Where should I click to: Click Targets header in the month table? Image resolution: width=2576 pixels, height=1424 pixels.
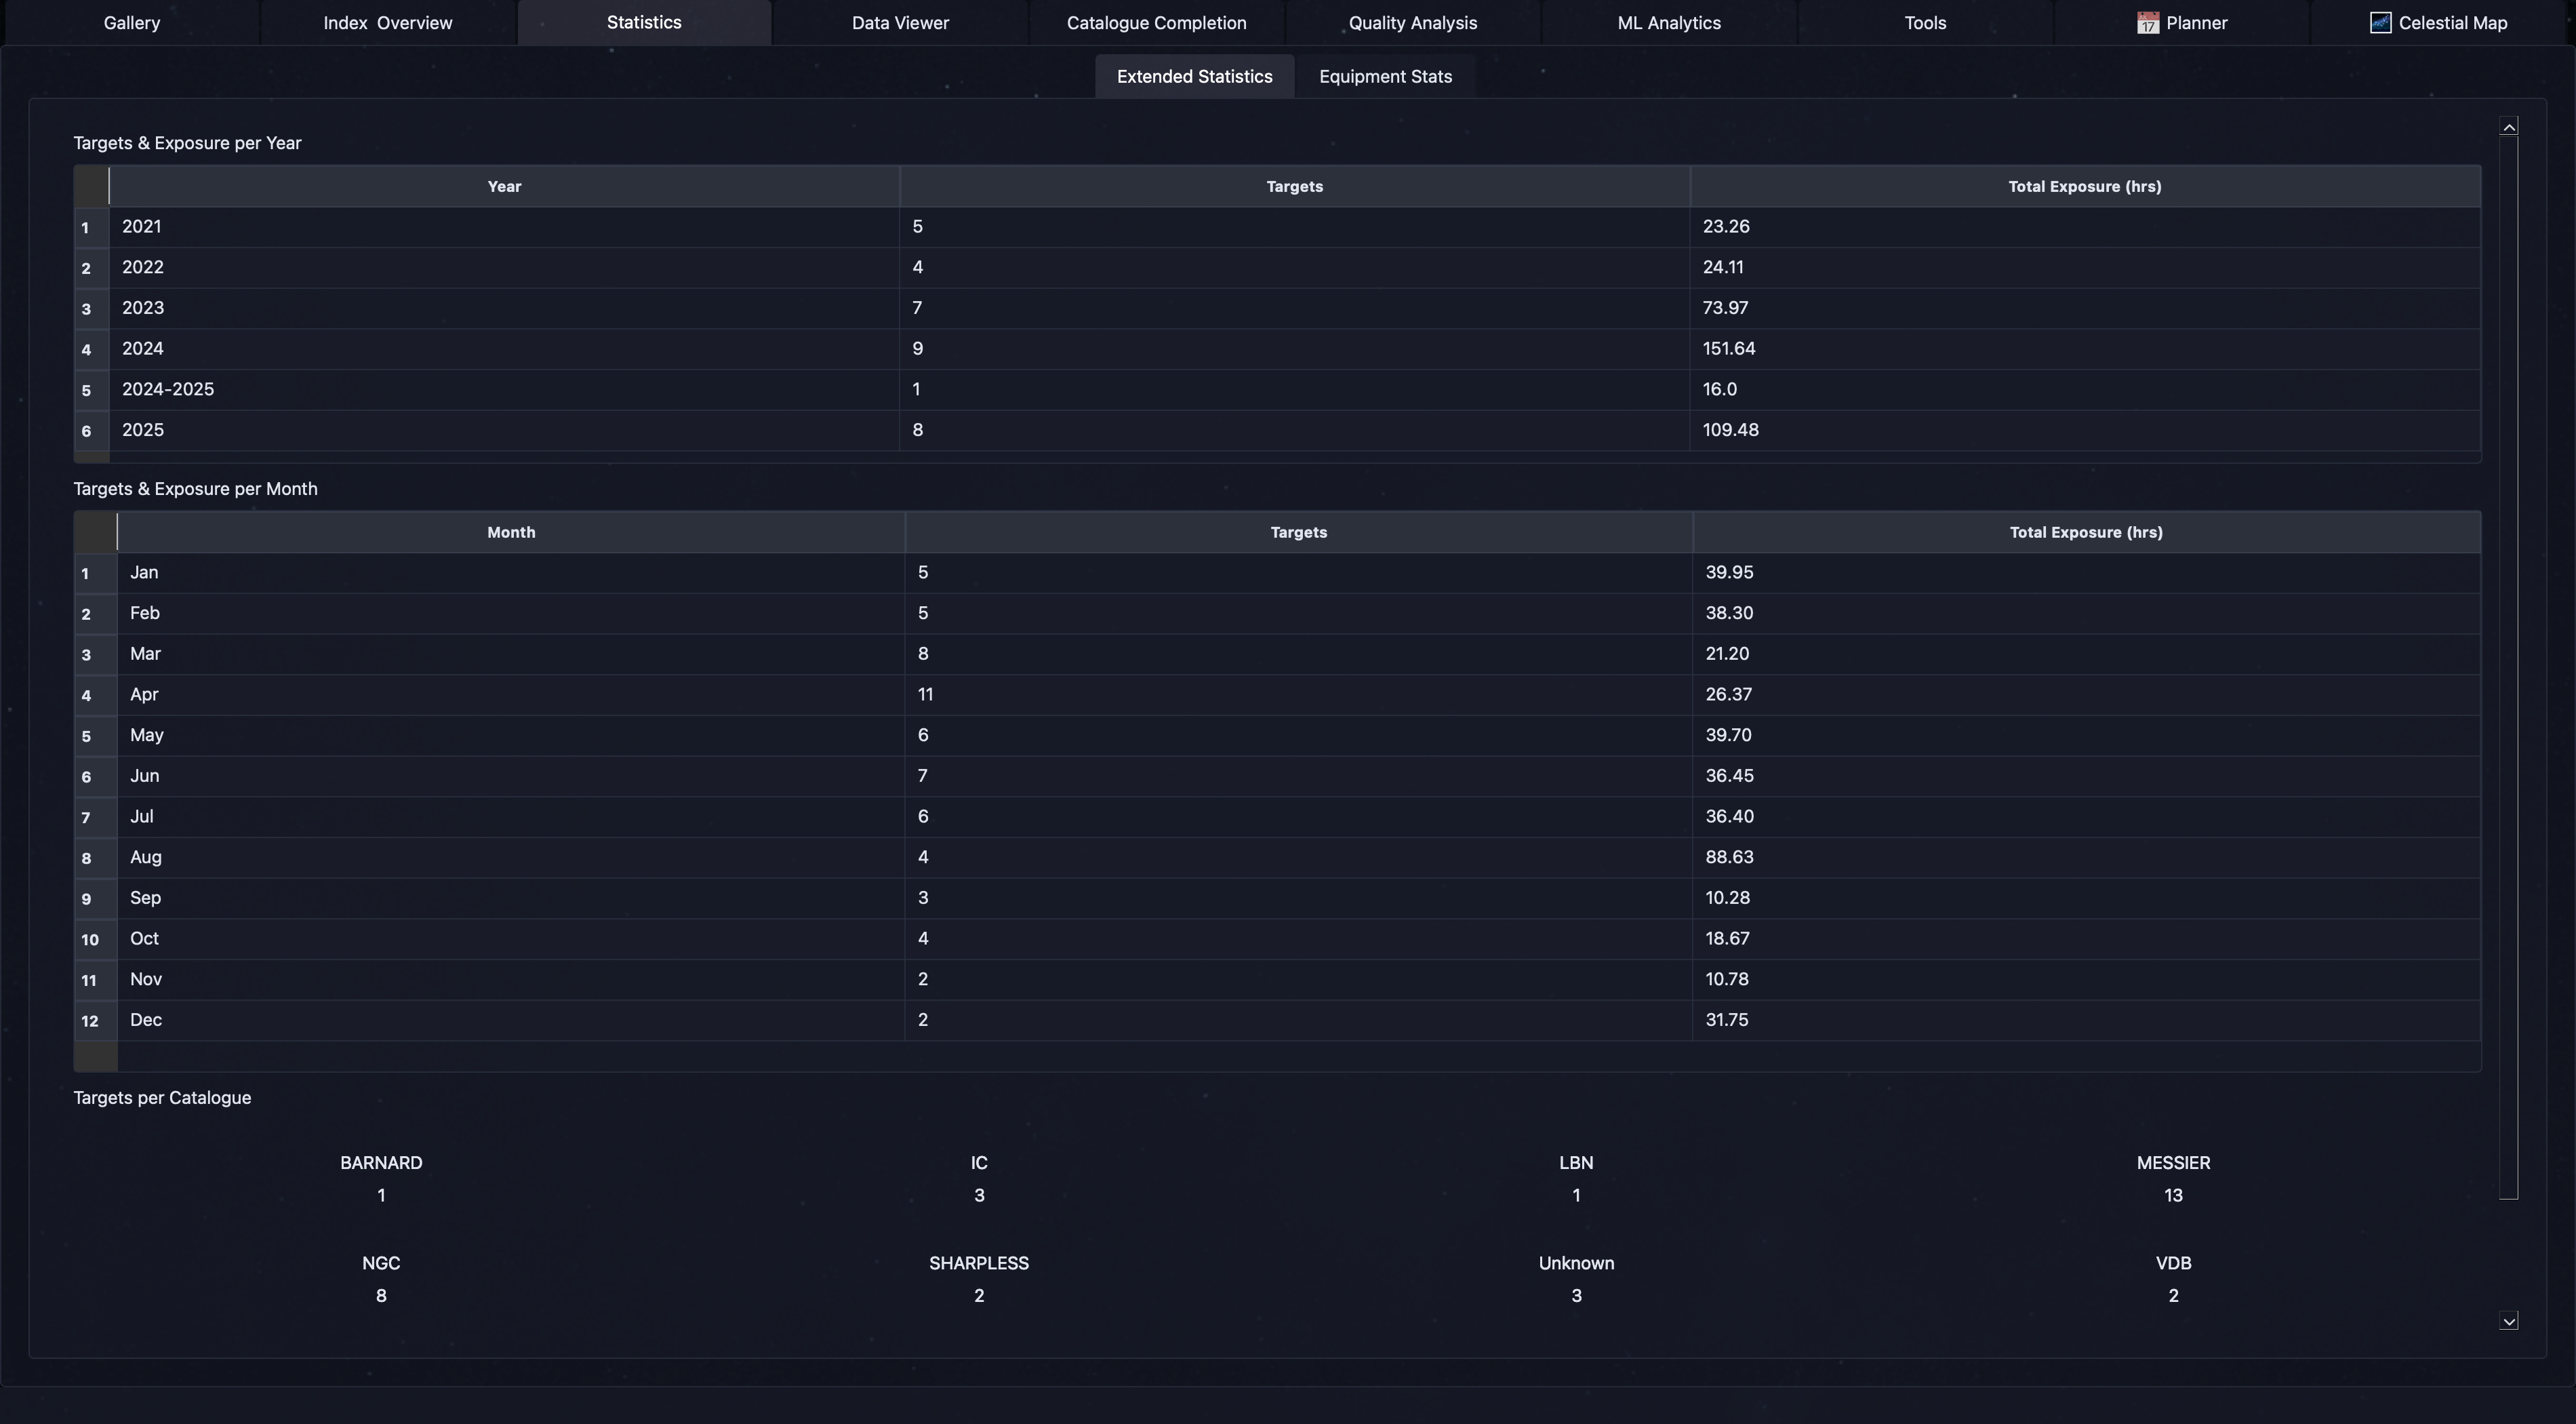coord(1298,533)
